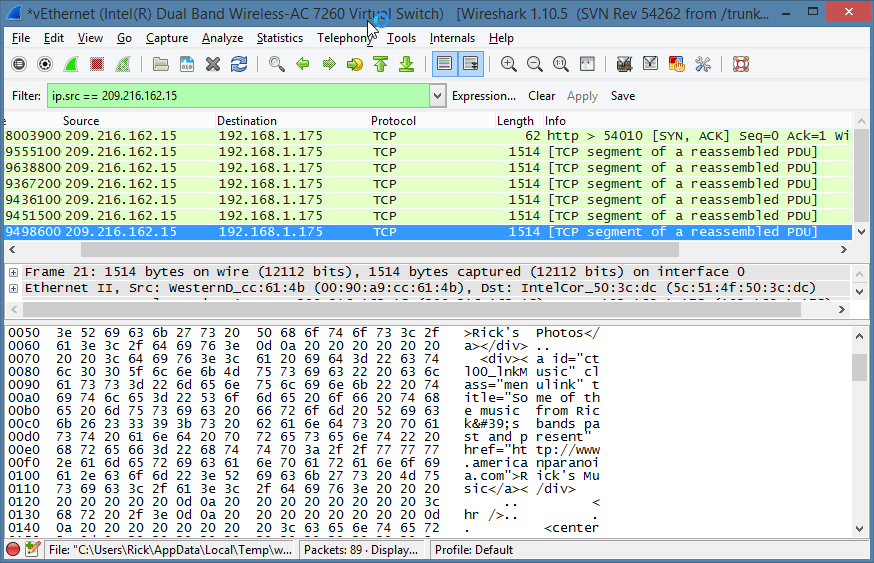Click Expression... filter button
The height and width of the screenshot is (563, 874).
[484, 96]
